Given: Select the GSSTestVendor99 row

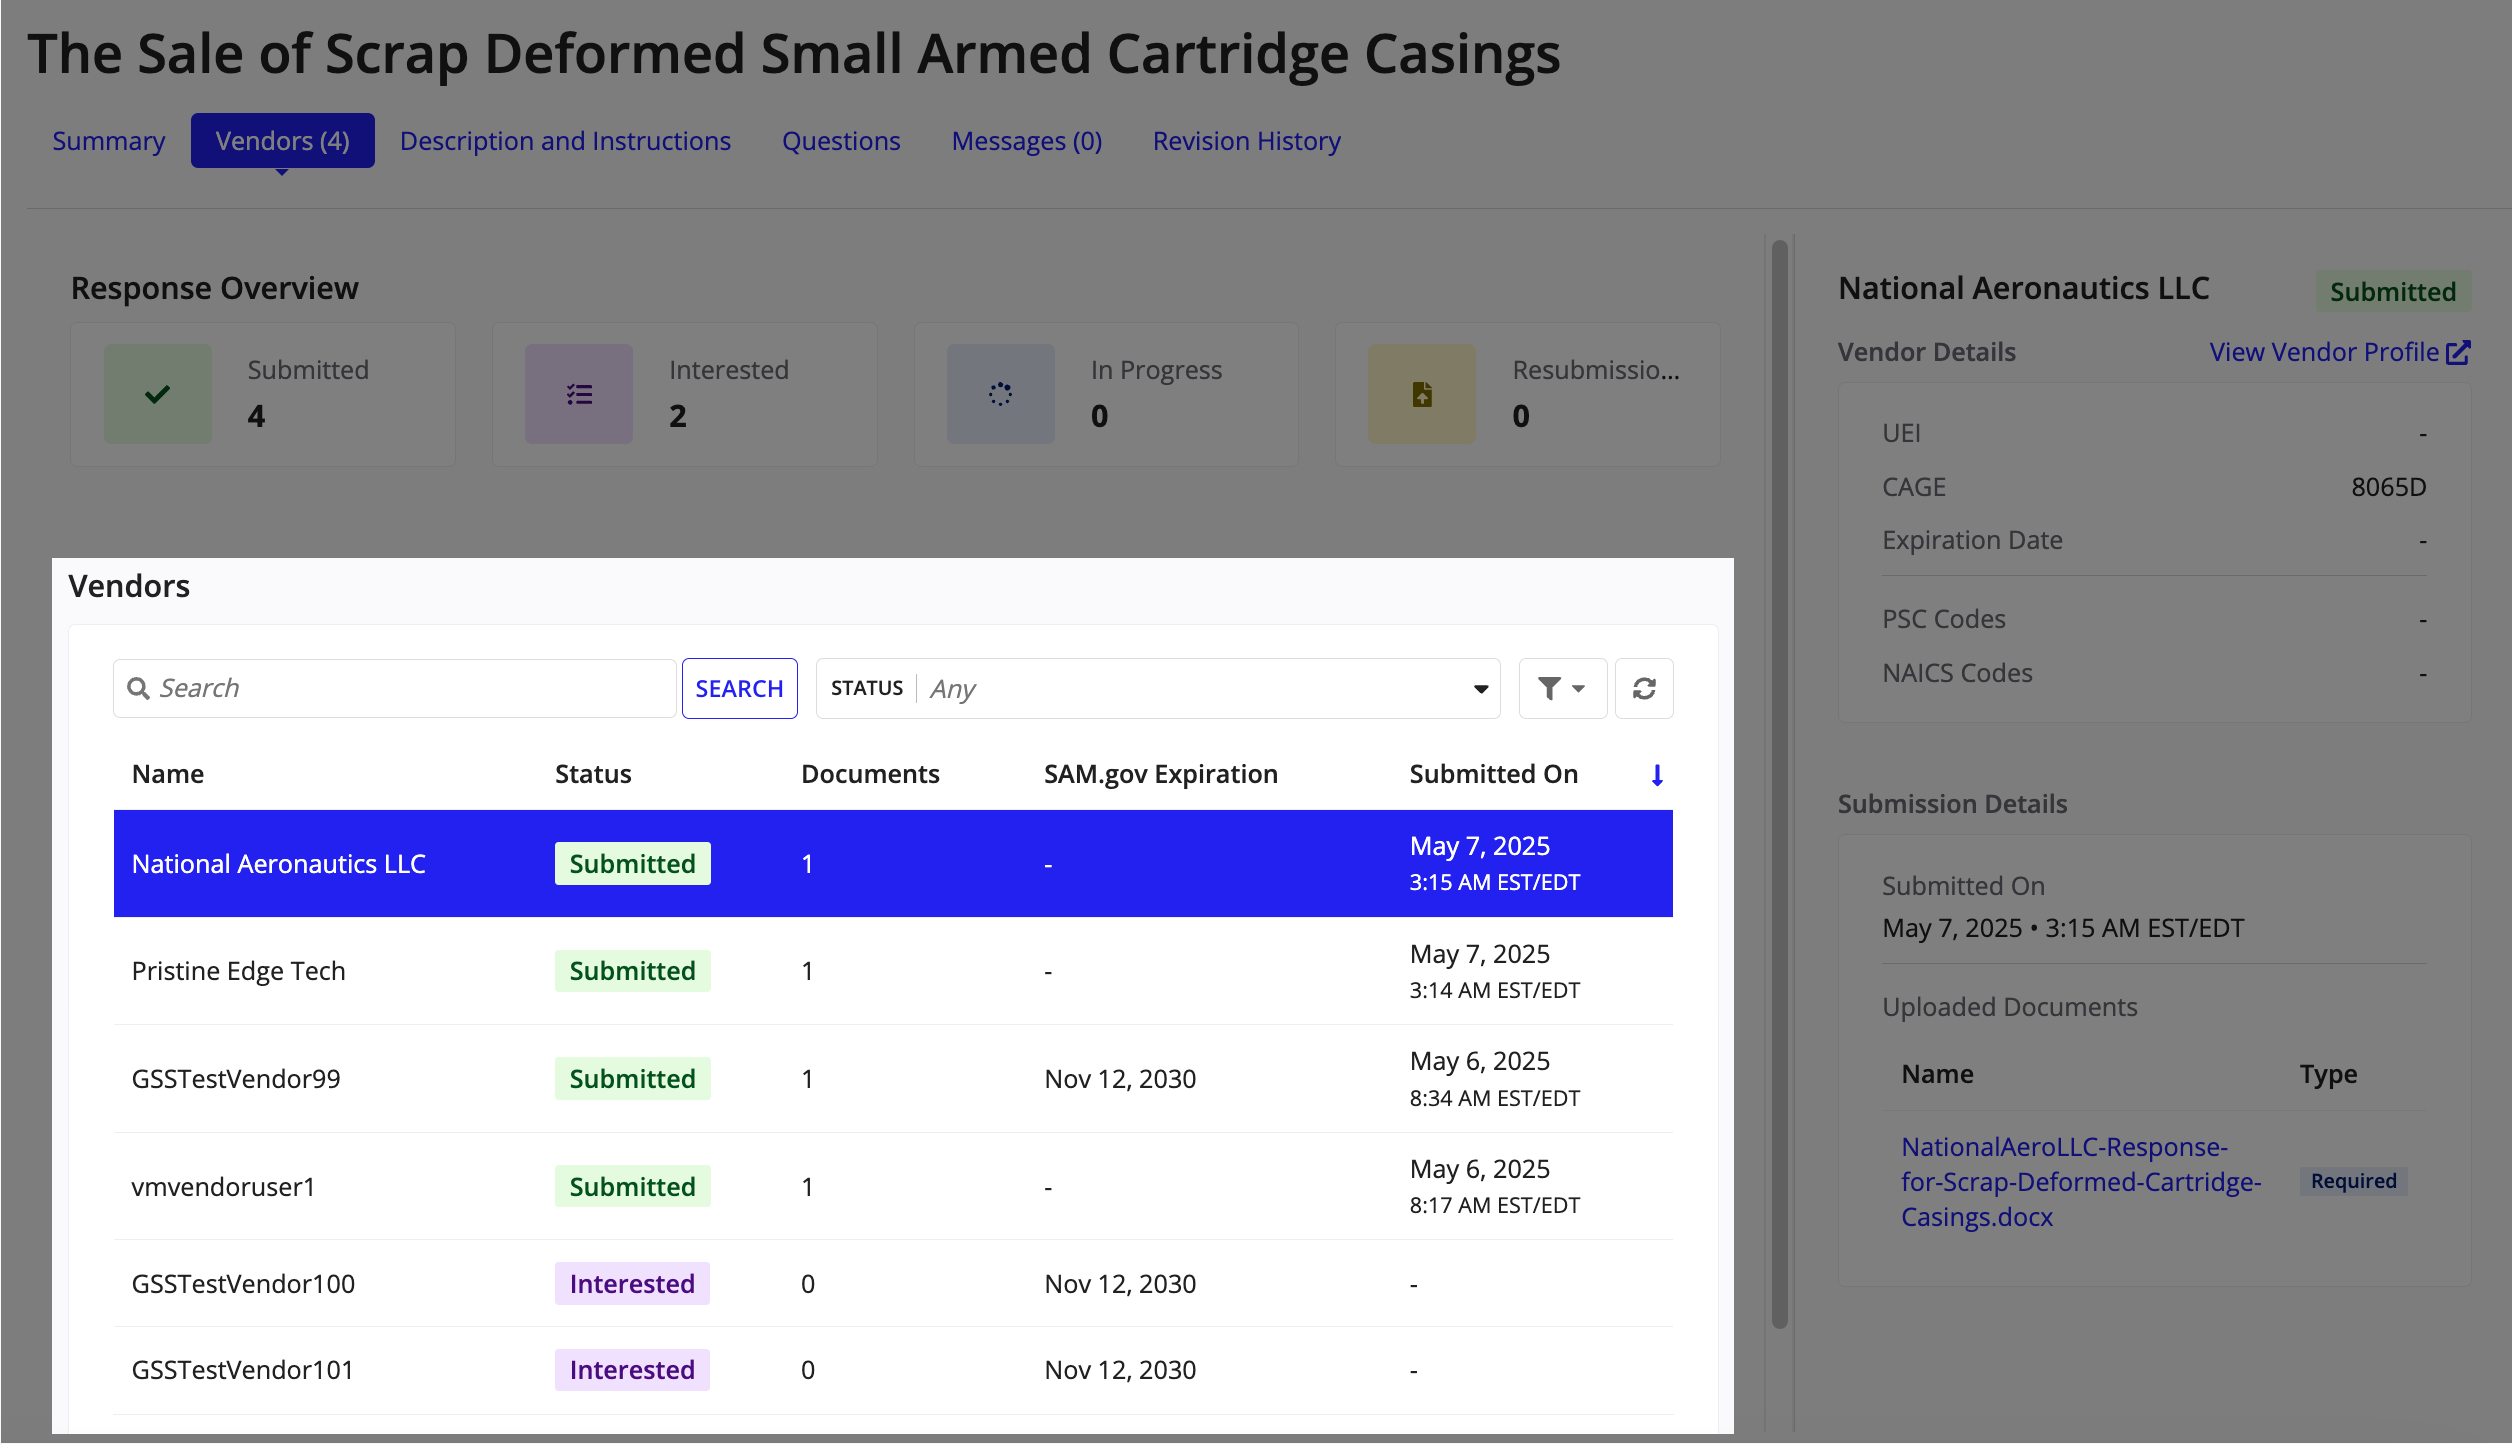Looking at the screenshot, I should point(893,1079).
